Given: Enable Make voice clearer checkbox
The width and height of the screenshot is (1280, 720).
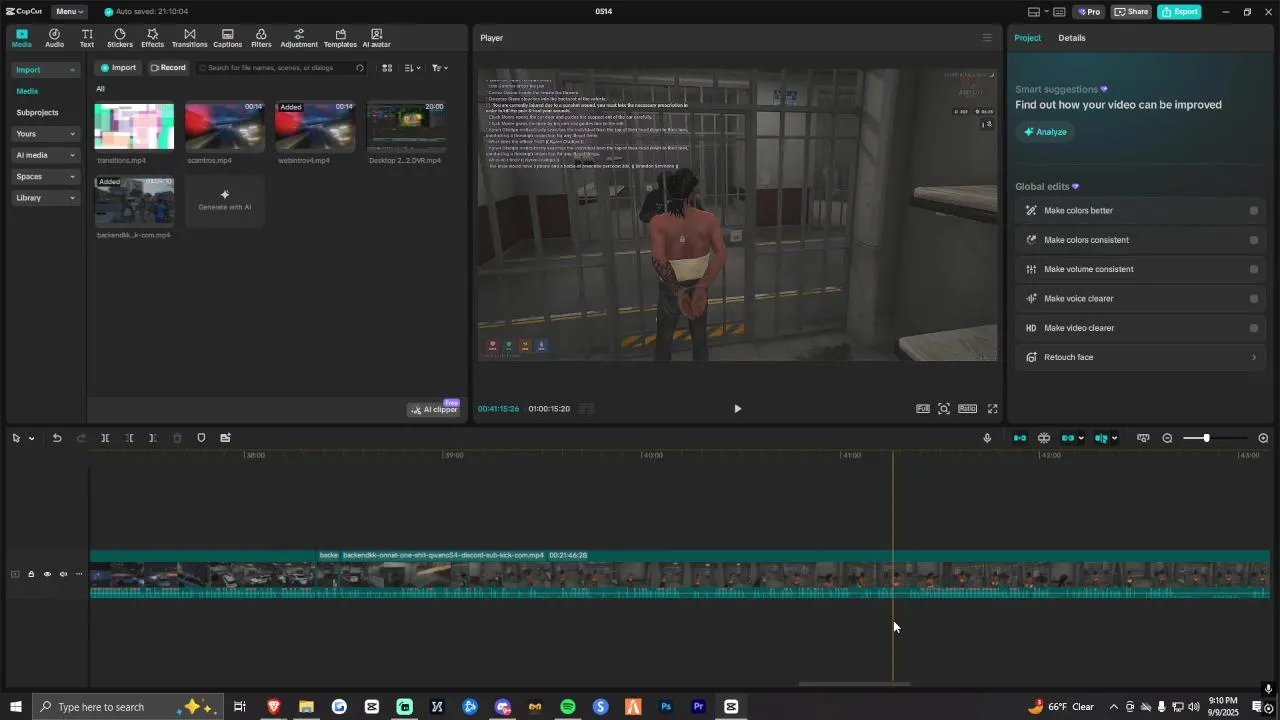Looking at the screenshot, I should coord(1253,299).
